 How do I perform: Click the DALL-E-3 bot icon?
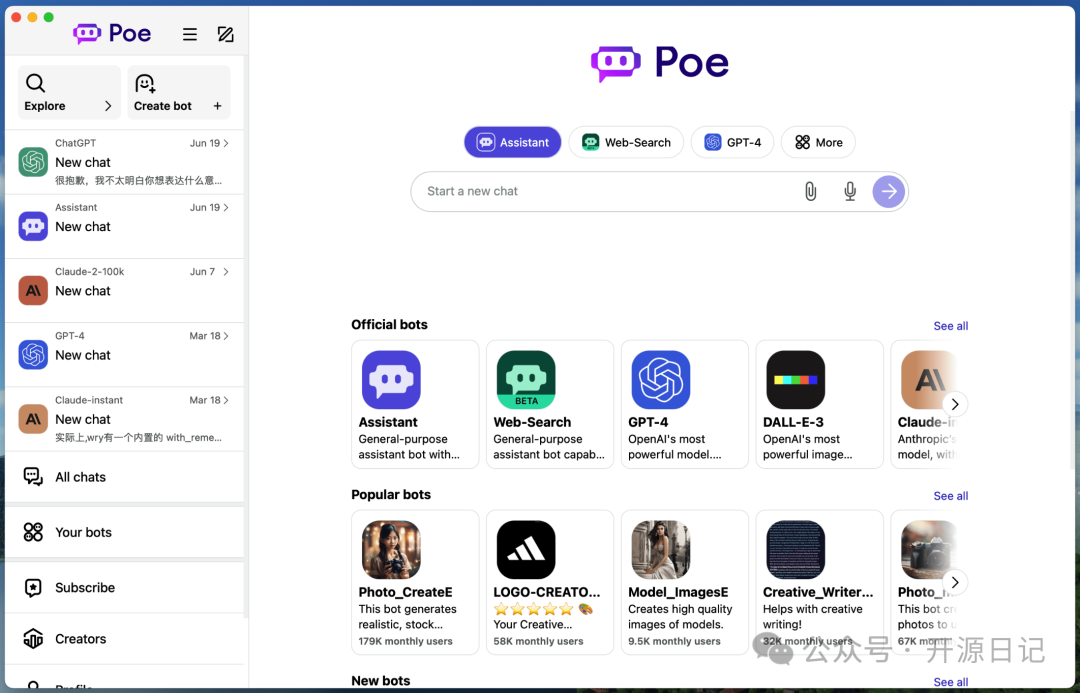pyautogui.click(x=796, y=380)
